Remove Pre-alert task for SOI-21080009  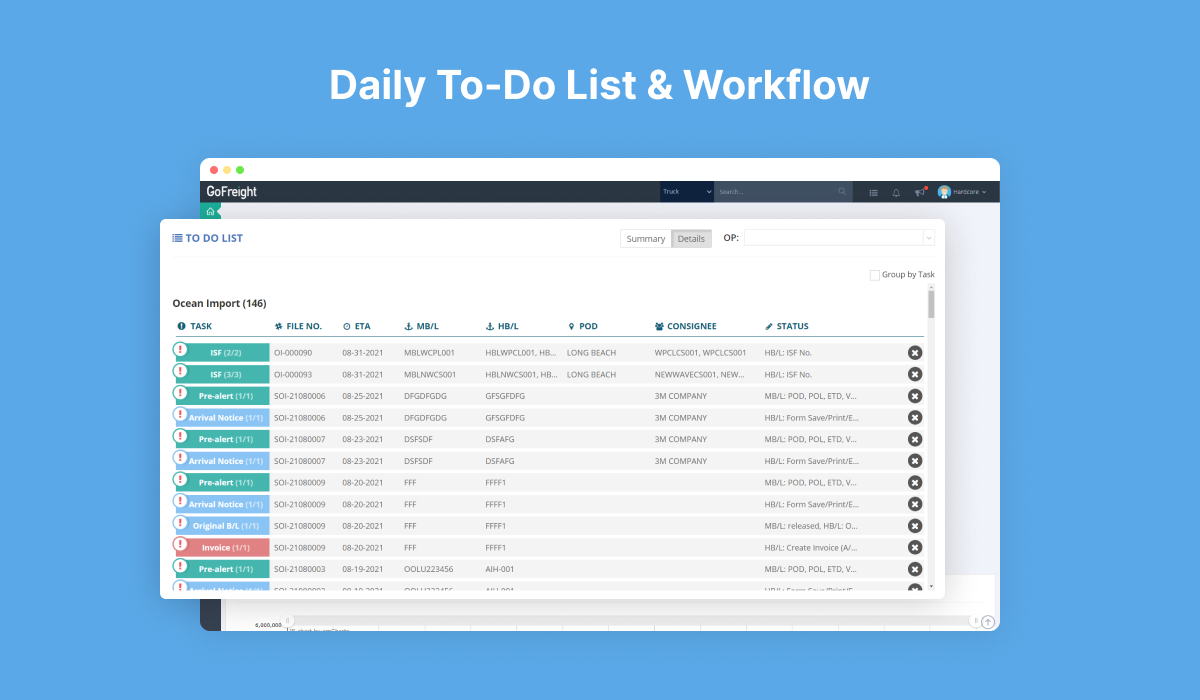pos(914,483)
